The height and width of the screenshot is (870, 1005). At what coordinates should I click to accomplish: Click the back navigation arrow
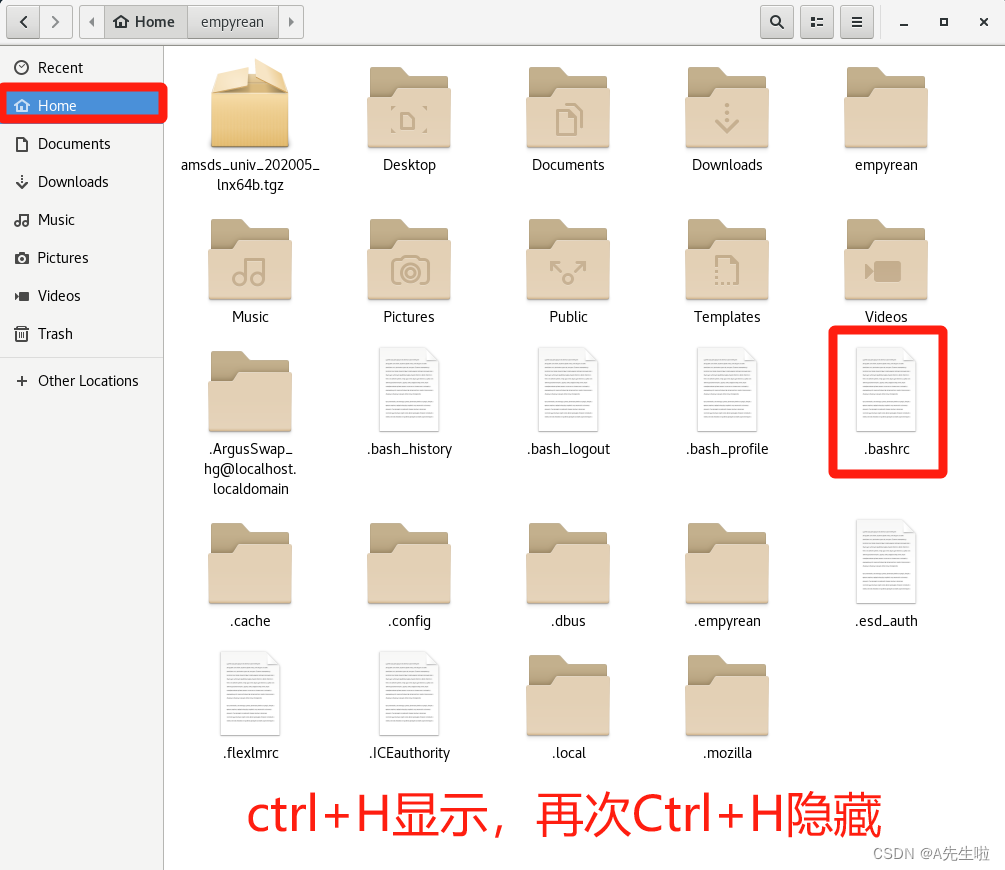tap(22, 21)
